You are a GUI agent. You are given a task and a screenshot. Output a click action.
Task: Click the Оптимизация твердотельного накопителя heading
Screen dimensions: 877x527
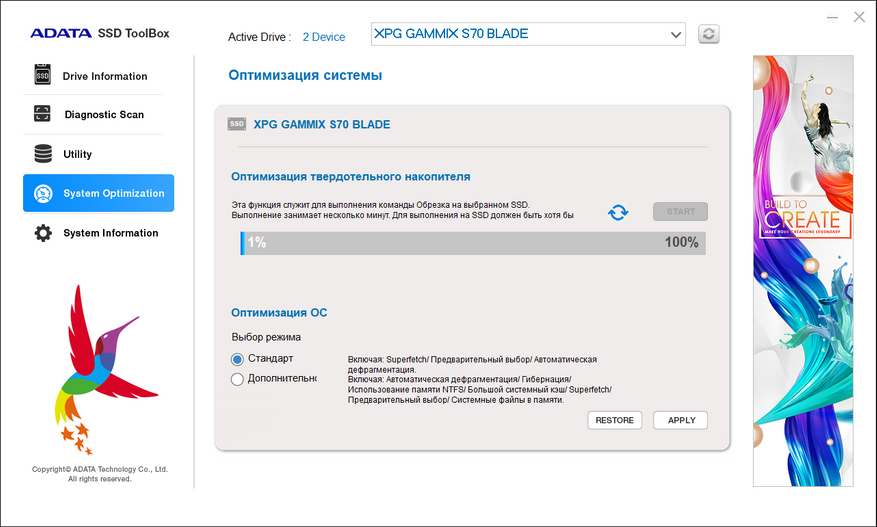click(351, 177)
